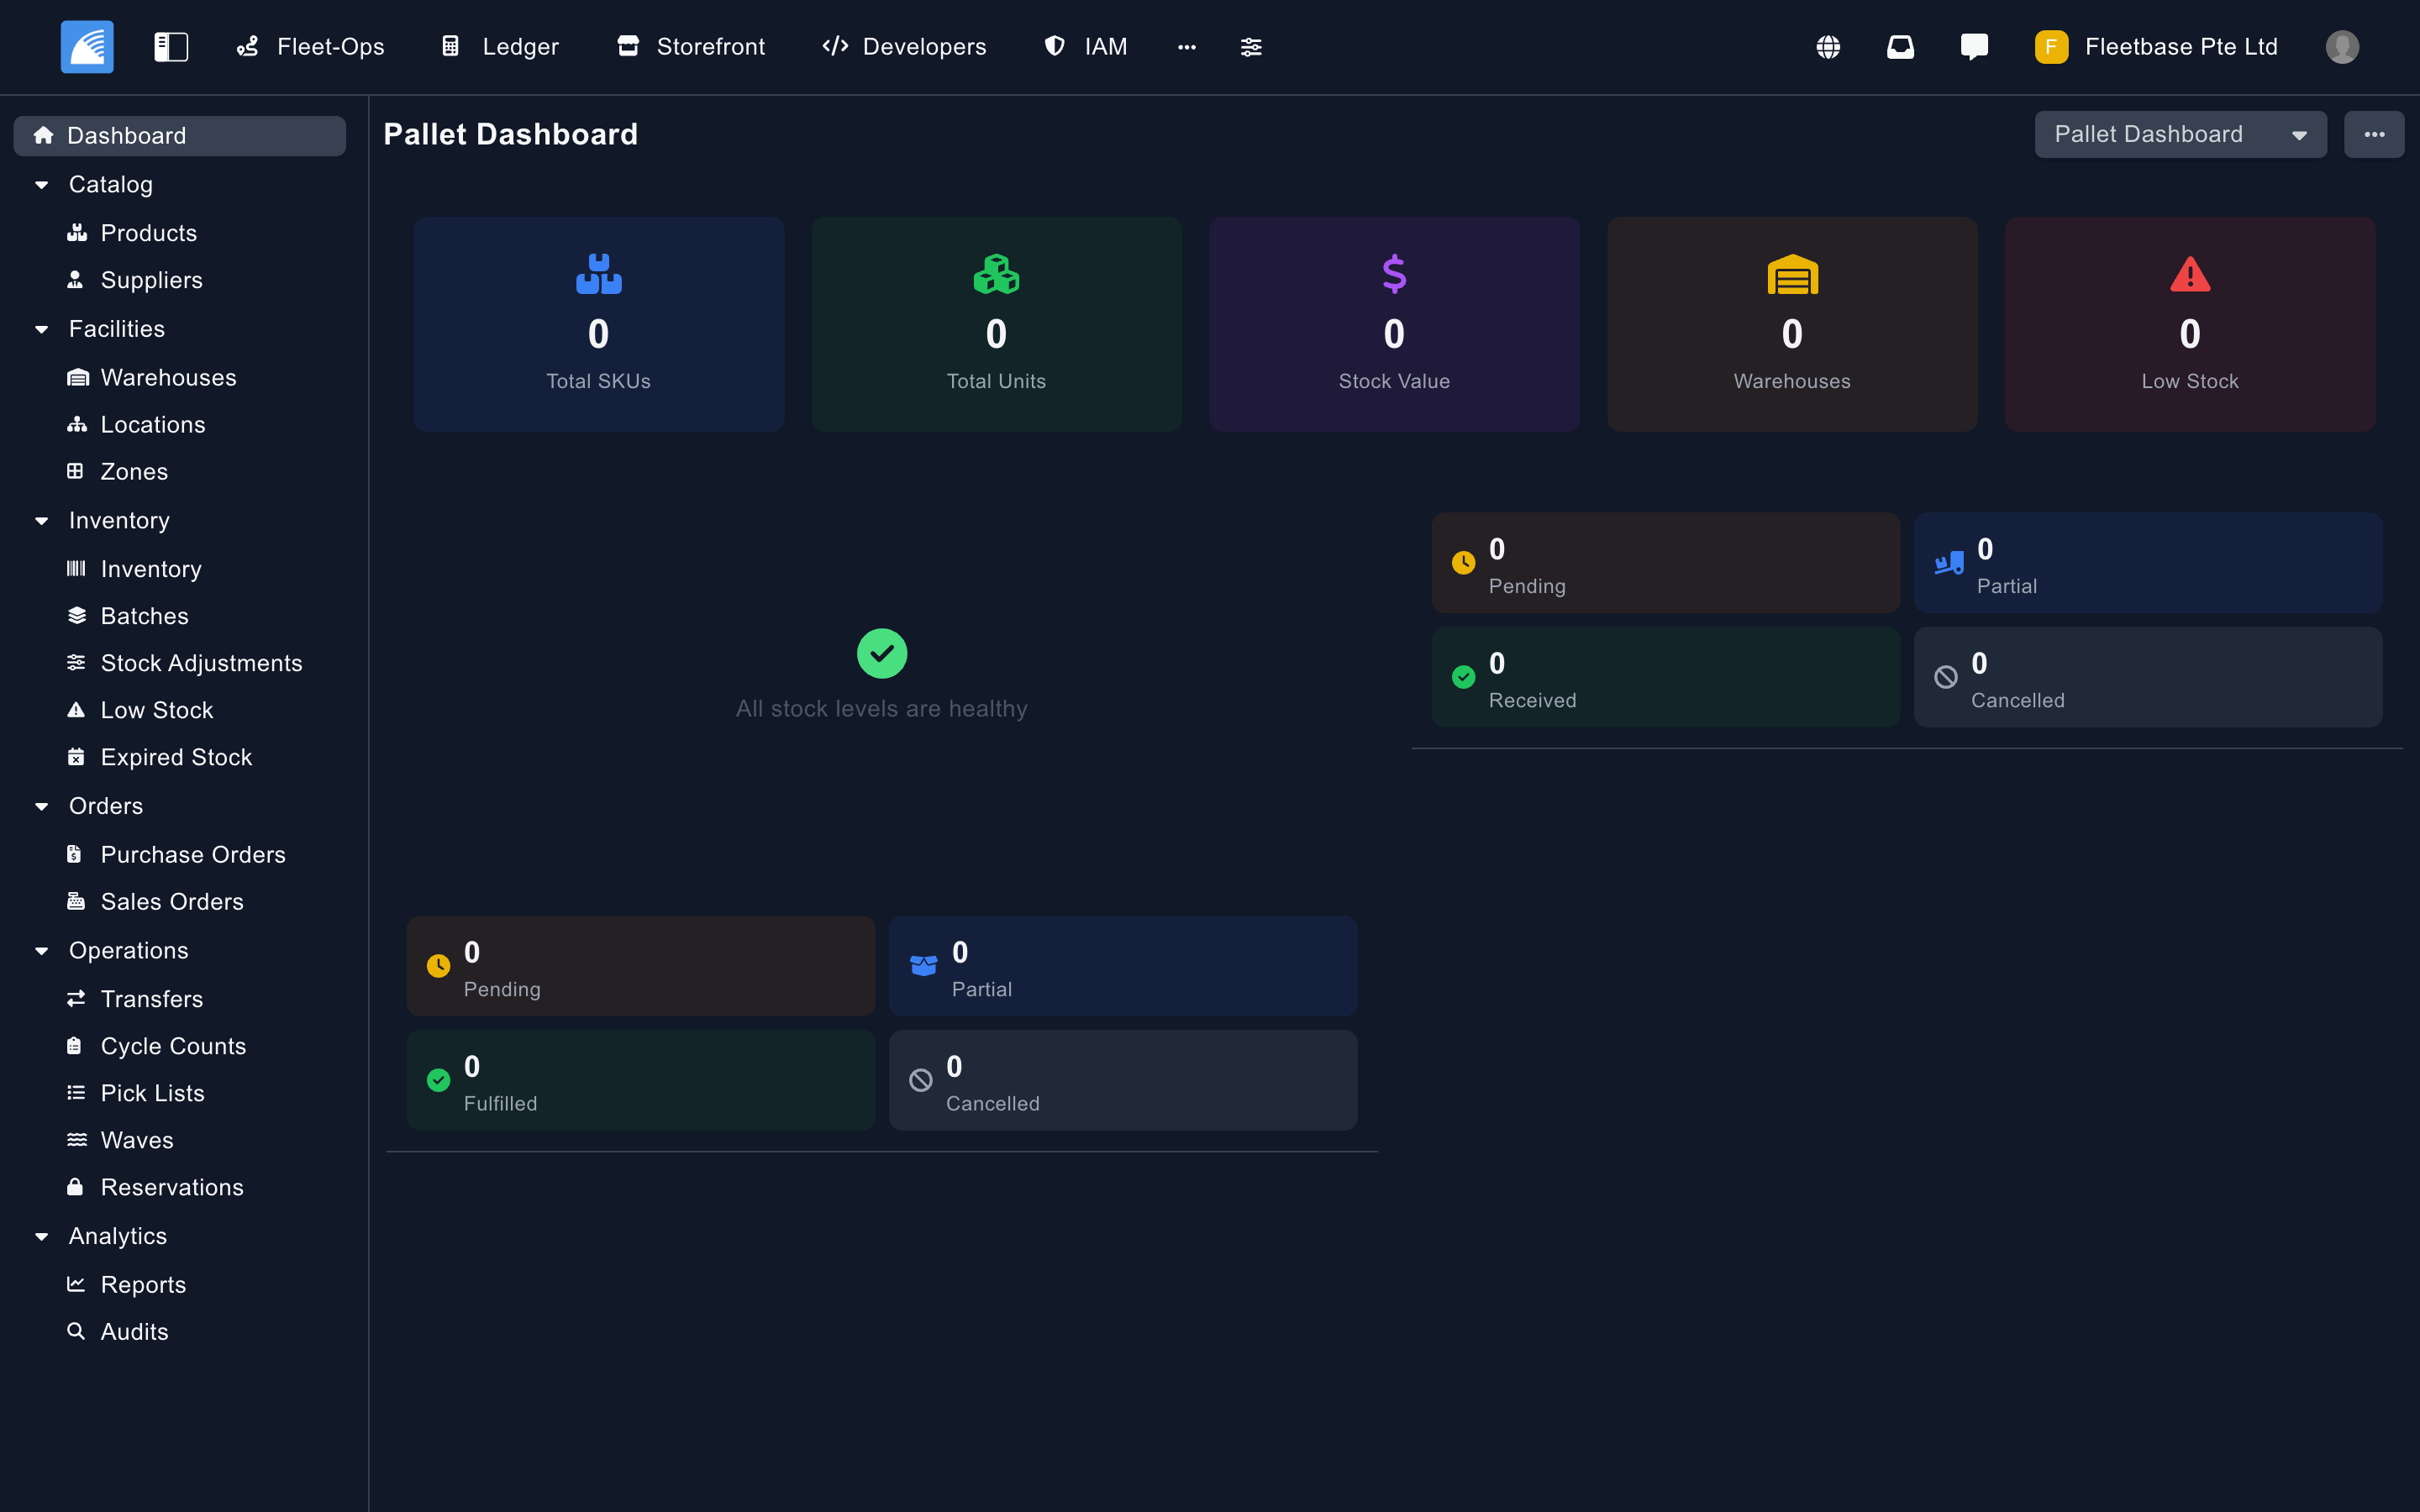Click the Pending clock icon above Received
The image size is (2420, 1512).
[x=1463, y=563]
